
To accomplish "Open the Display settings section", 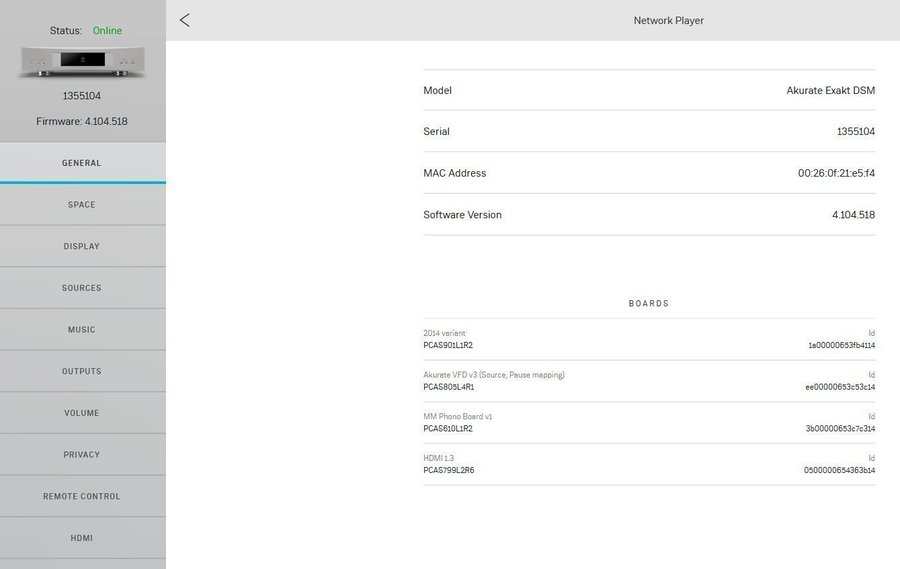I will [x=82, y=247].
